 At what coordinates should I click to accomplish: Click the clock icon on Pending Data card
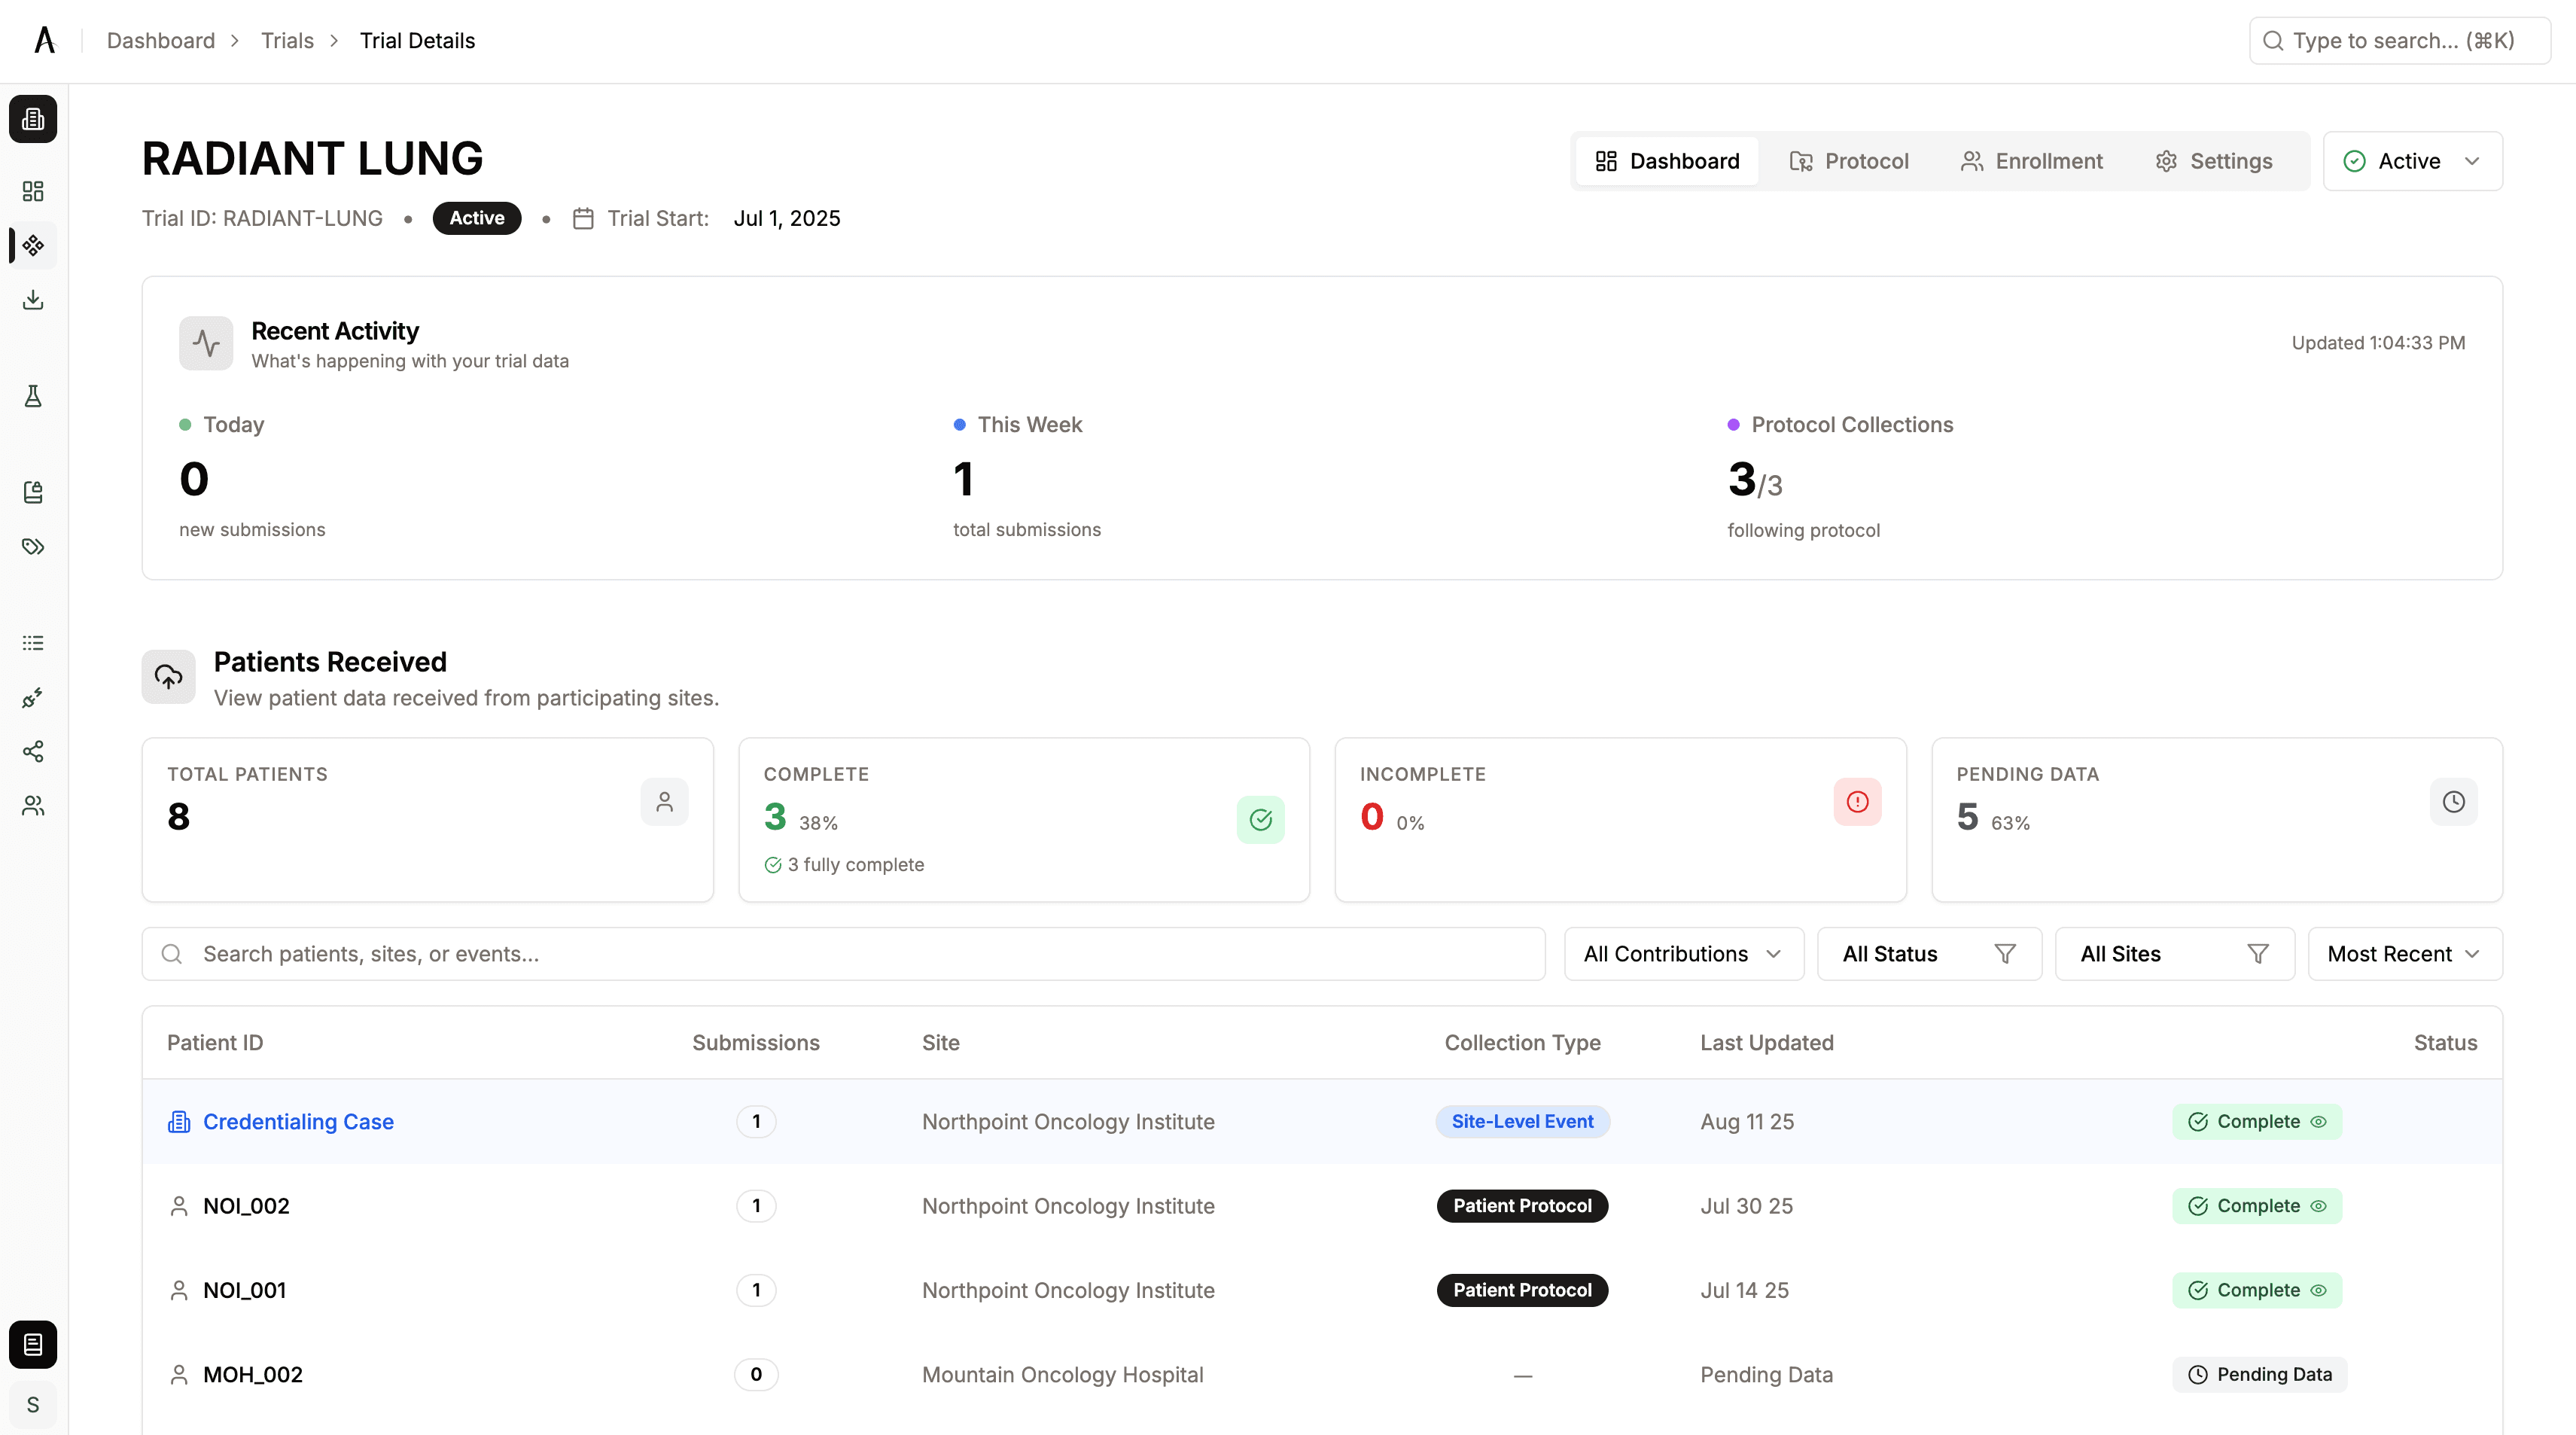[2453, 801]
